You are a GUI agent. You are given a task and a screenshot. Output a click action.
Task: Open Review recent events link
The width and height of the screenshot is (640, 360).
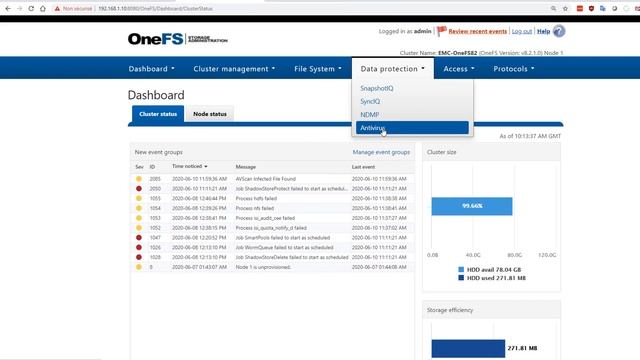pyautogui.click(x=478, y=31)
